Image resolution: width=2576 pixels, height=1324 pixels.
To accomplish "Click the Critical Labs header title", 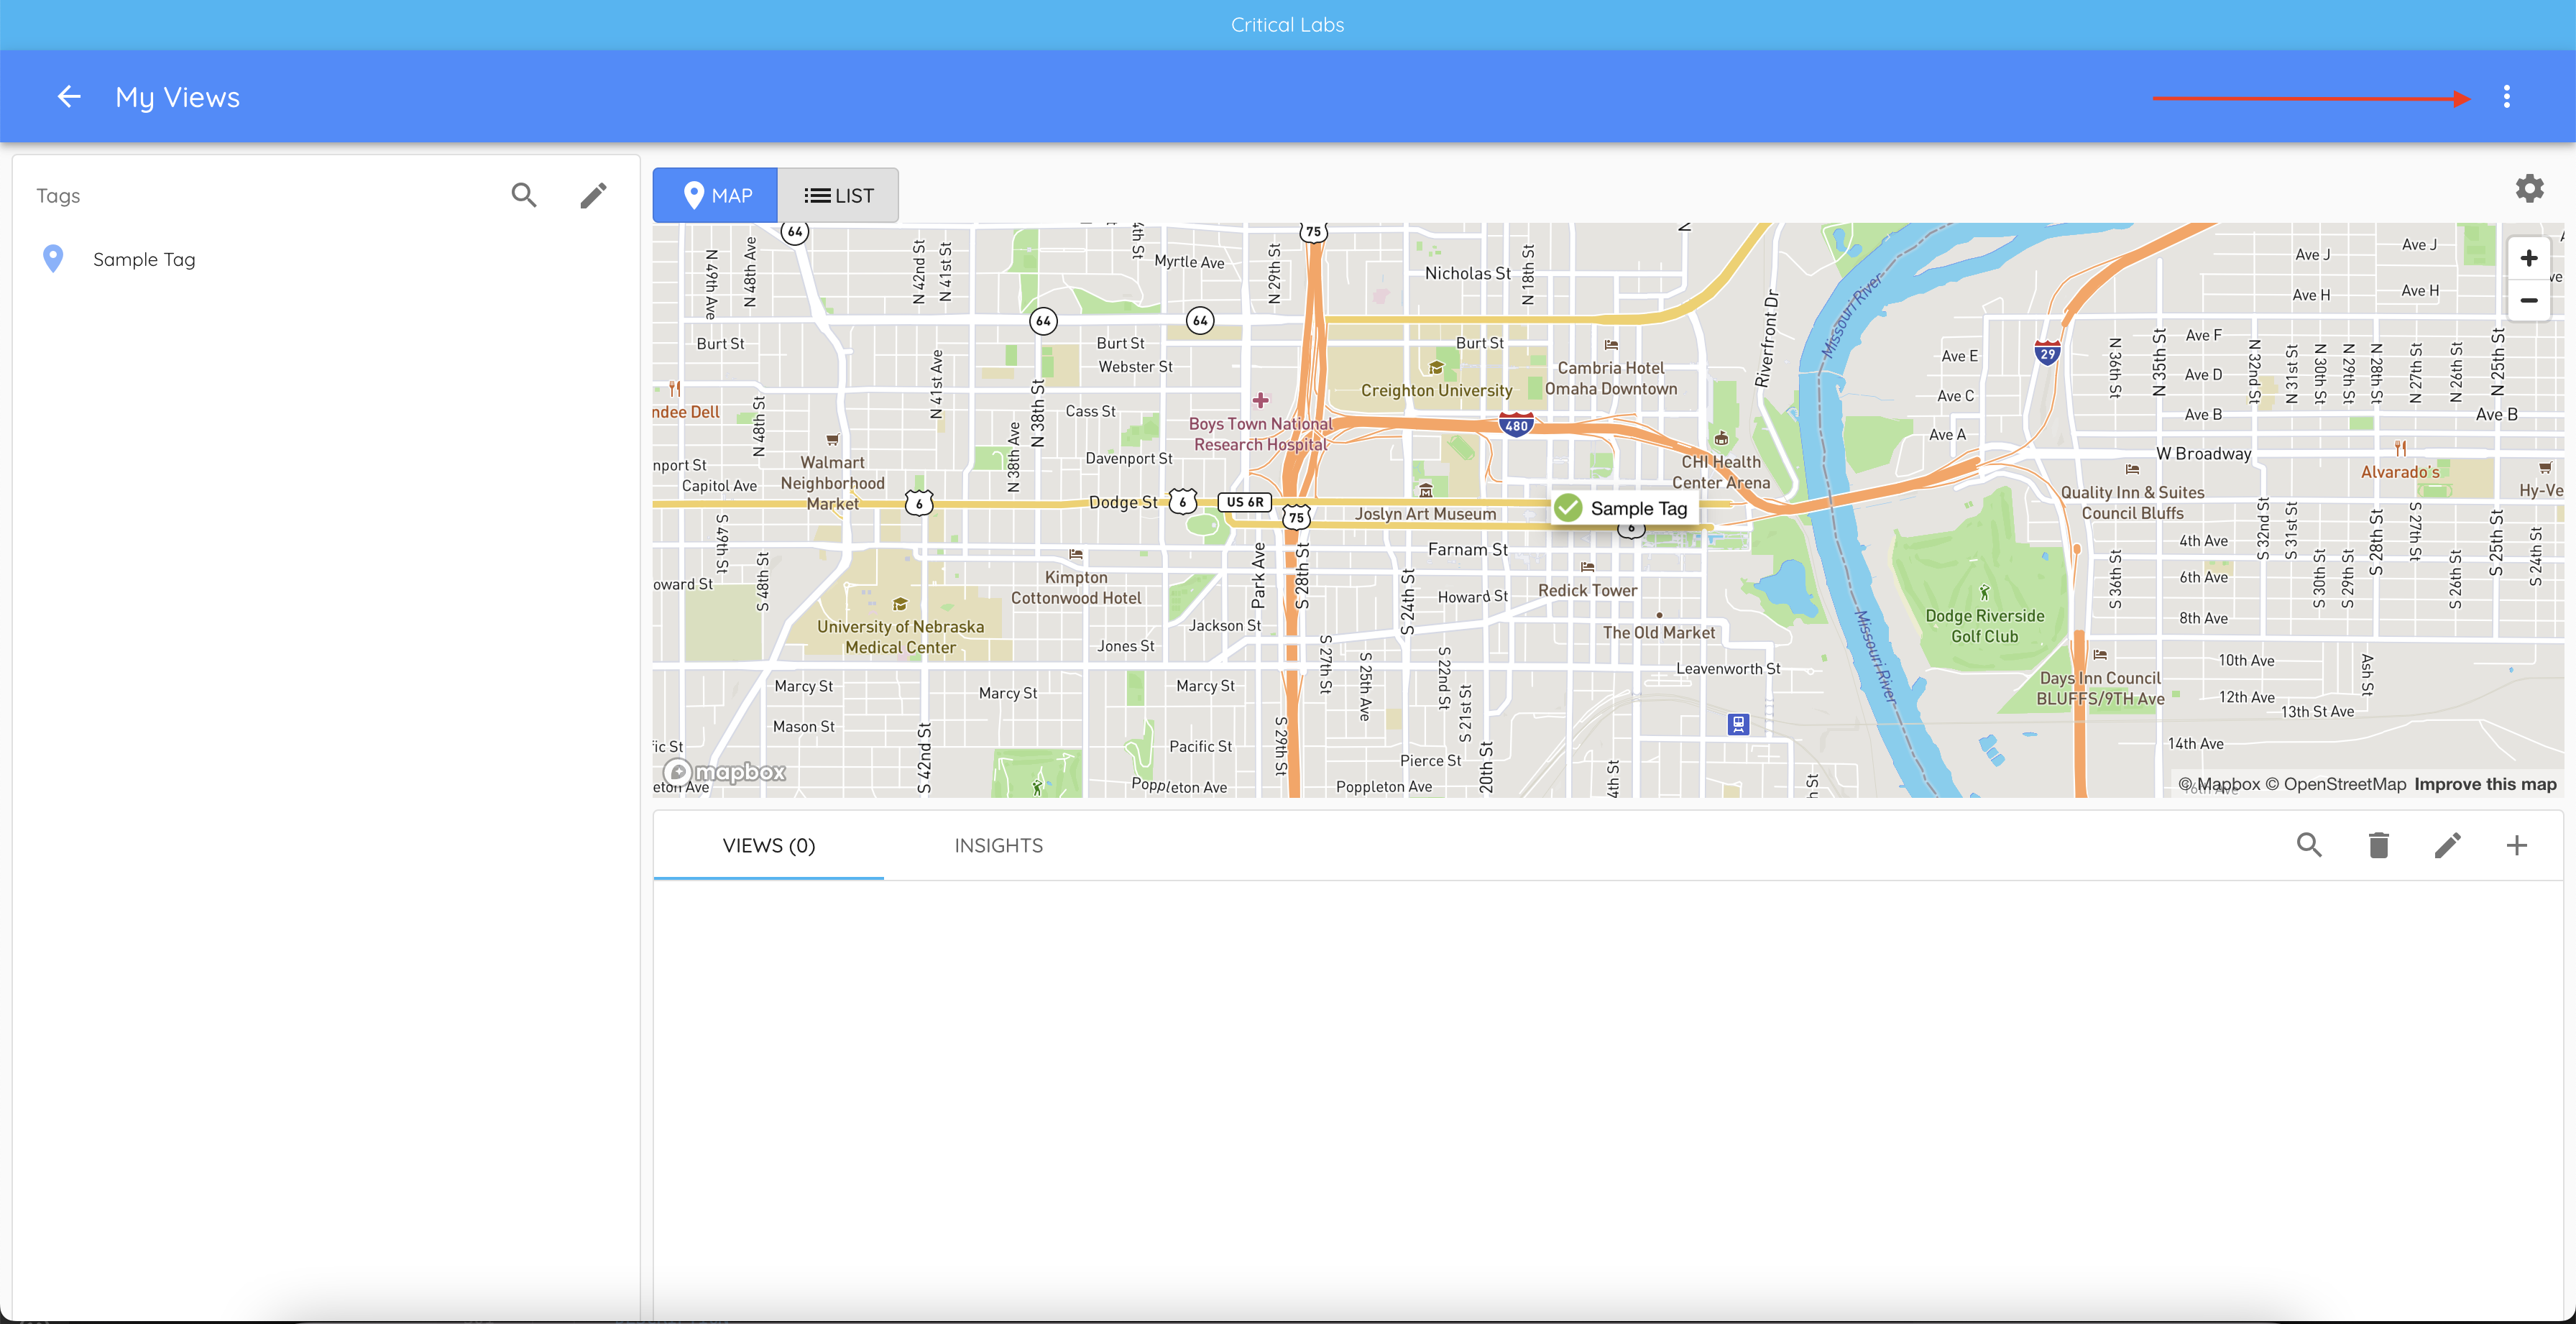I will [1287, 25].
